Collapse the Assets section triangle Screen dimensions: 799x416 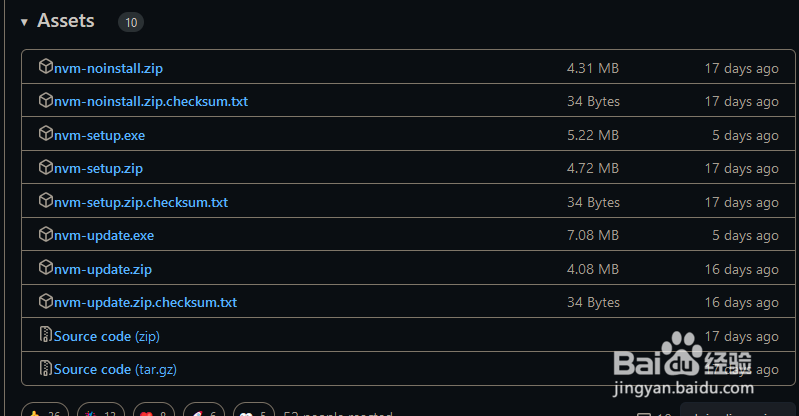pyautogui.click(x=24, y=22)
